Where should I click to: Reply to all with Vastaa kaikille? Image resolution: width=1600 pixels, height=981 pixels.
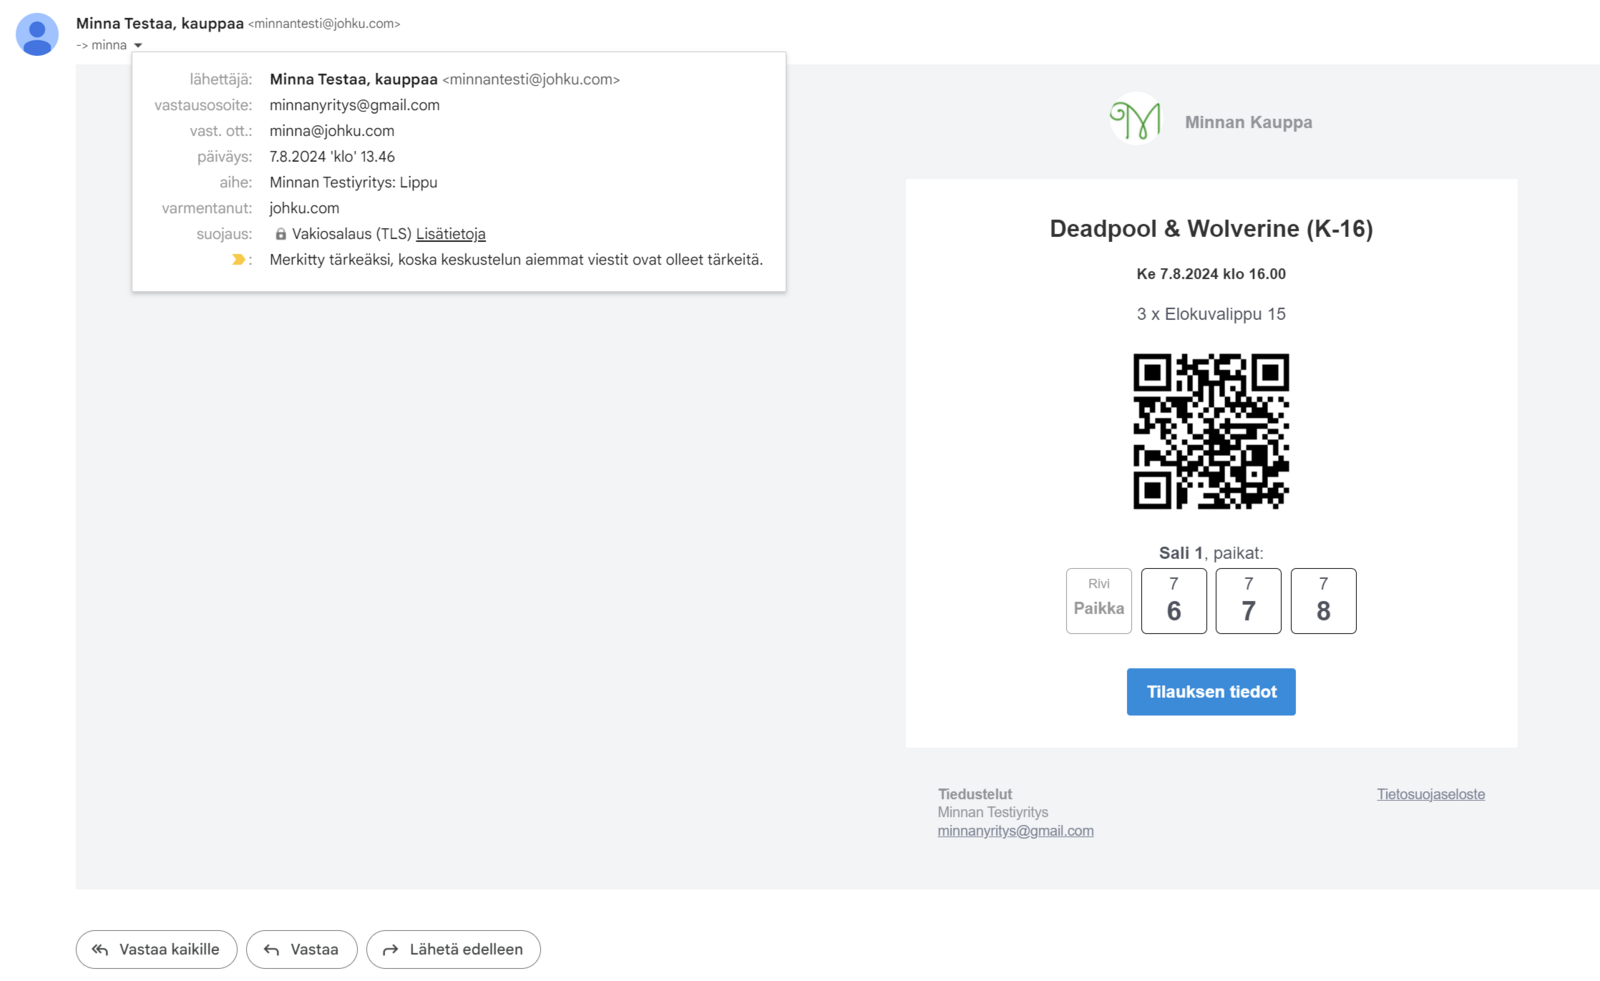pos(156,949)
